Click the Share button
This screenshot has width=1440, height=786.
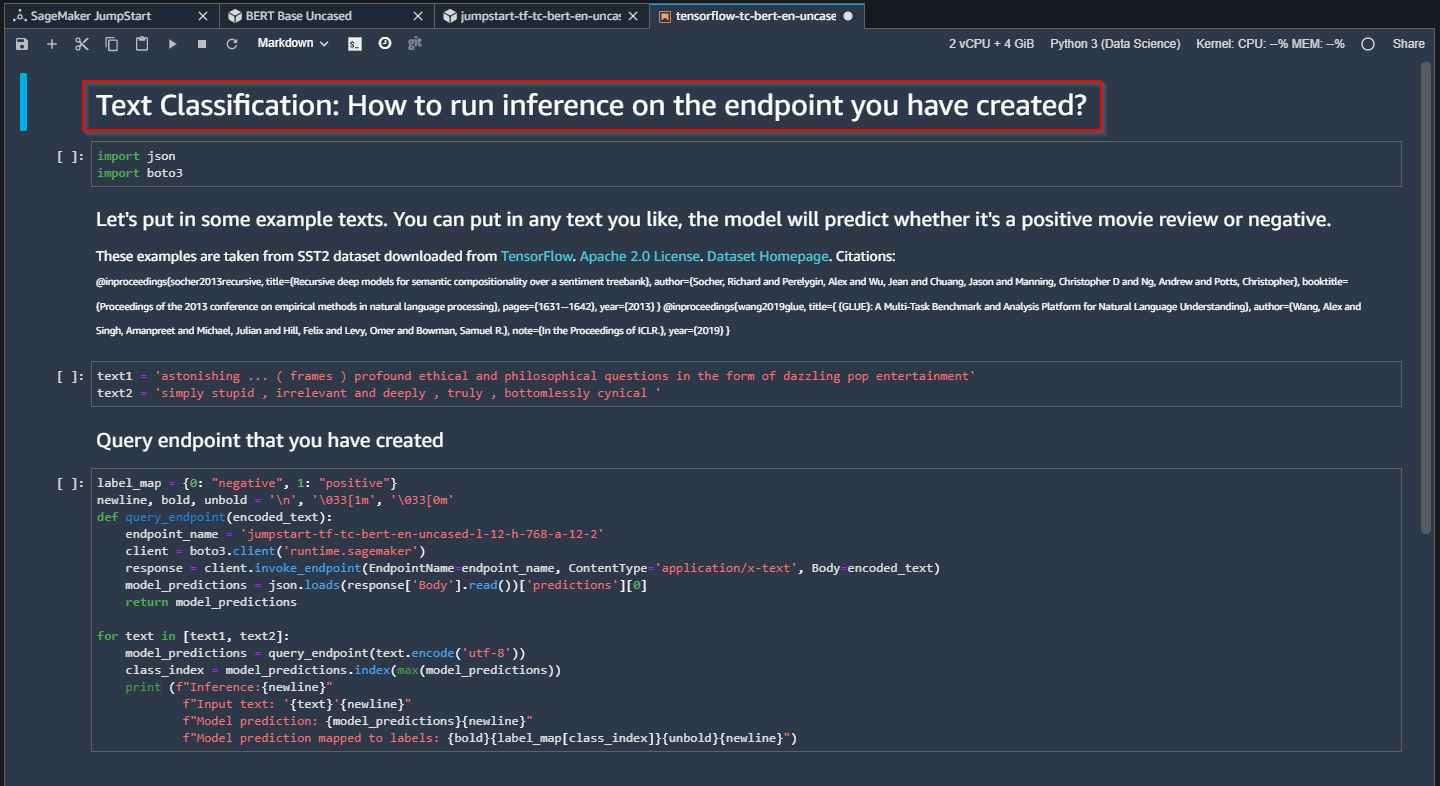point(1409,44)
